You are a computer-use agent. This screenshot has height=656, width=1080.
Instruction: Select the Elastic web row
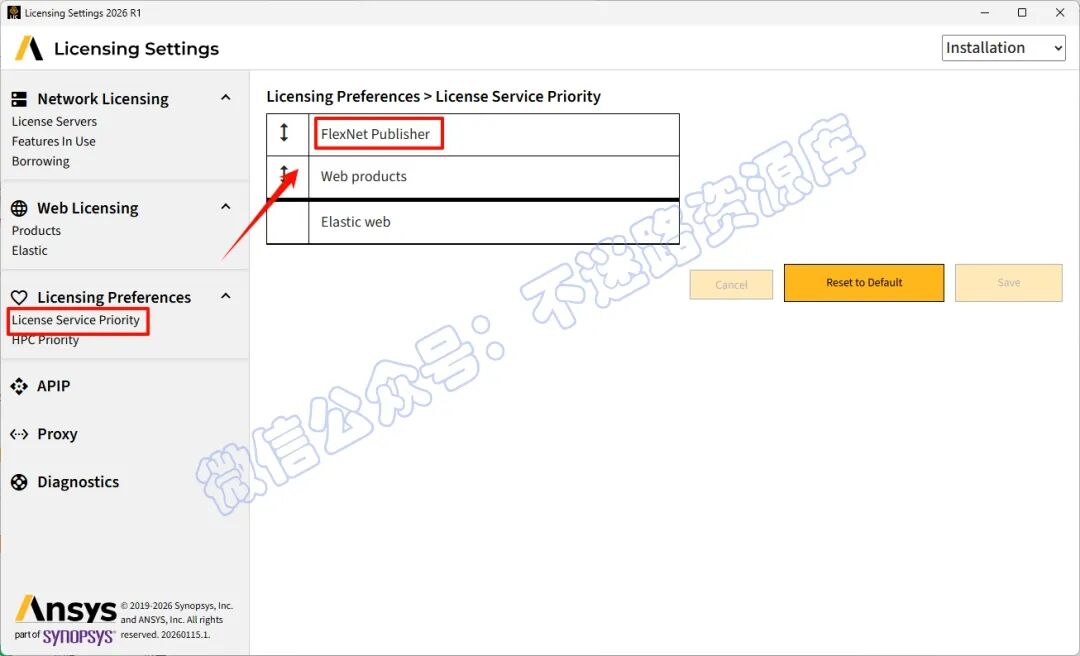pos(472,222)
